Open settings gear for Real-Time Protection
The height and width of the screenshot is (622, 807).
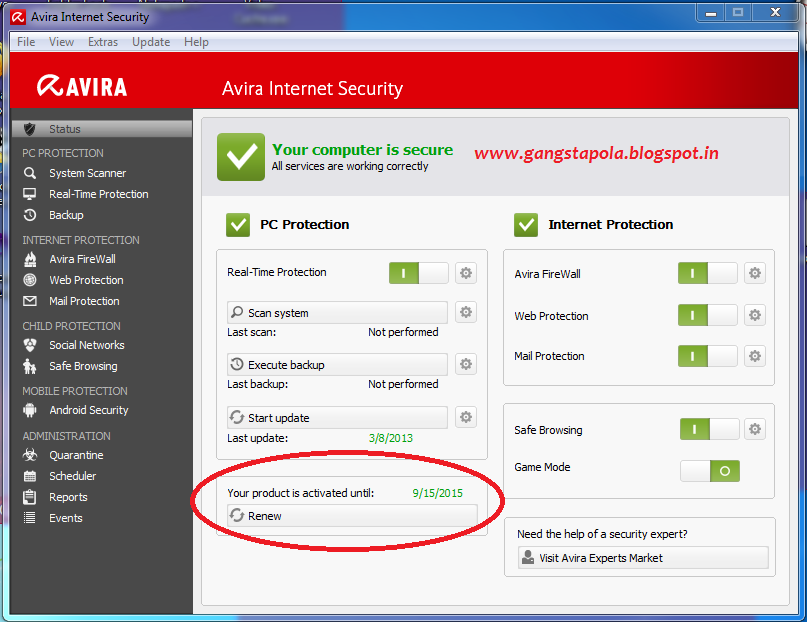coord(466,273)
